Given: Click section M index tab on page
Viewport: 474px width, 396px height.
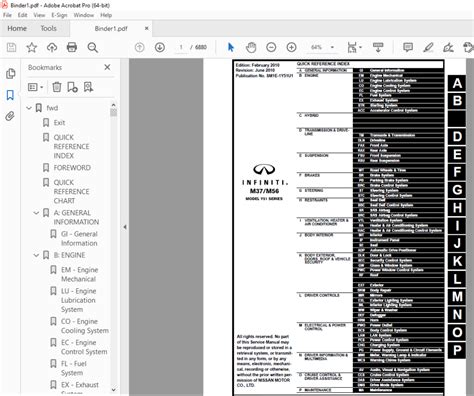Looking at the screenshot, I should [457, 297].
